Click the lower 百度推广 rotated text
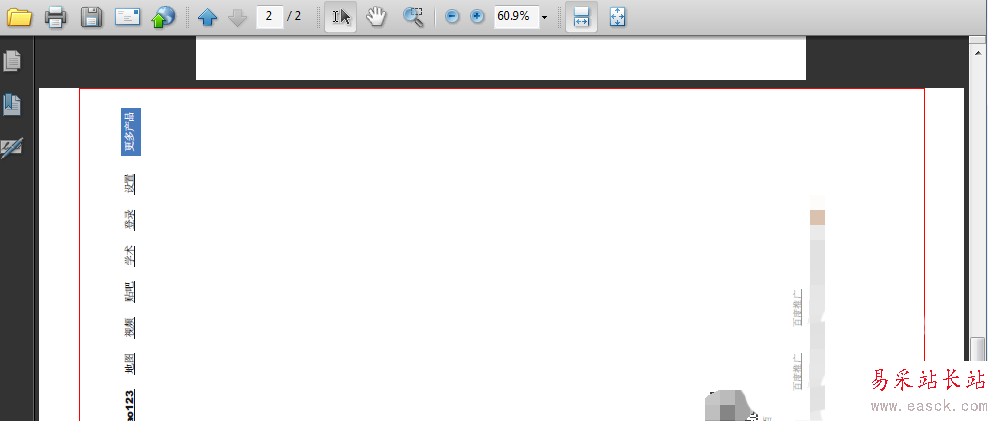The width and height of the screenshot is (988, 421). [x=798, y=371]
